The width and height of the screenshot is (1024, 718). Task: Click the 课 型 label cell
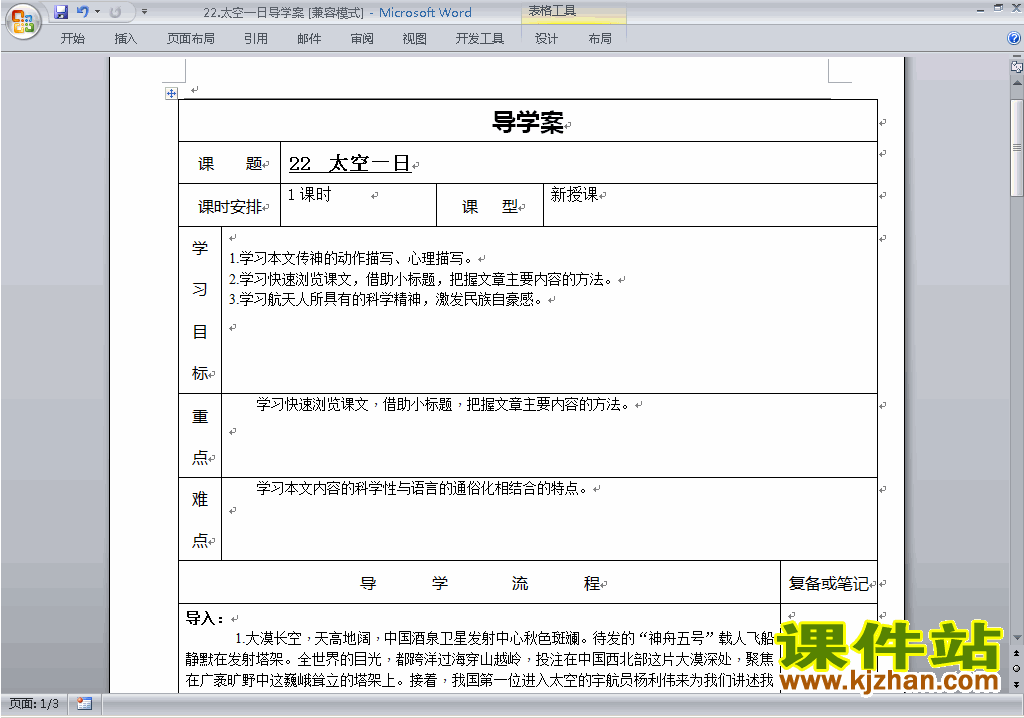tap(490, 206)
